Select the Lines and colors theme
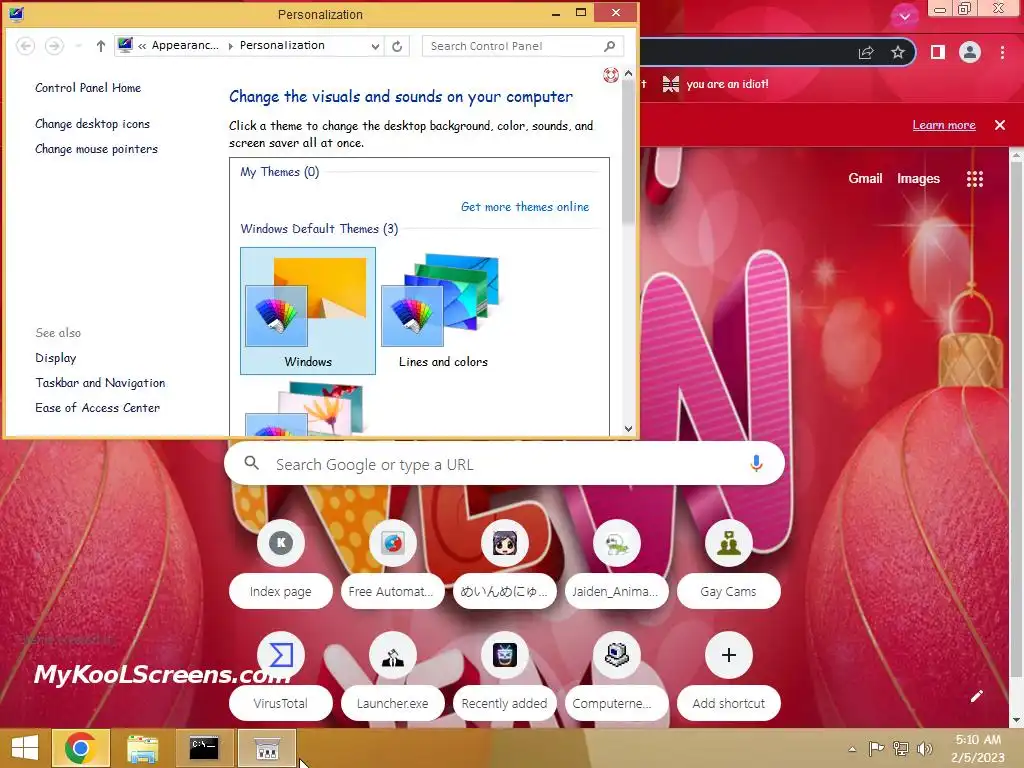 coord(443,311)
